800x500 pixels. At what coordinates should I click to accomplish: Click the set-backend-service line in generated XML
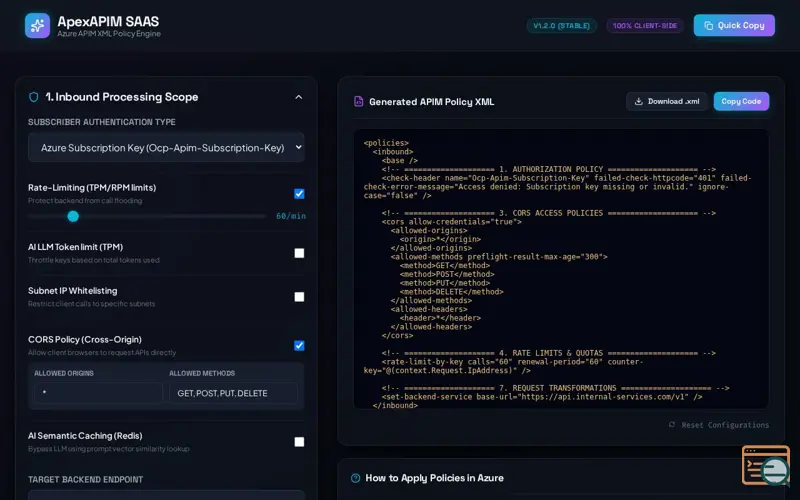point(542,396)
